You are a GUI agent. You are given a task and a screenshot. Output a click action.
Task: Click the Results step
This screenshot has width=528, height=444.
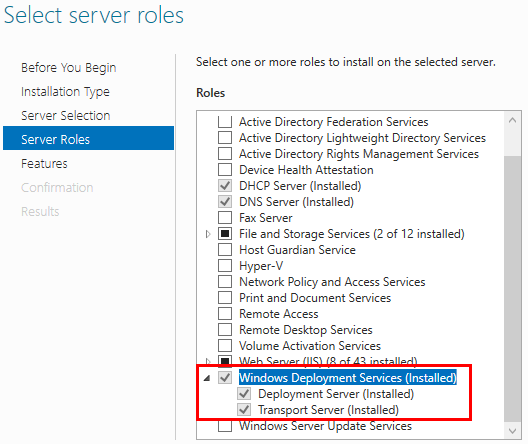[40, 211]
